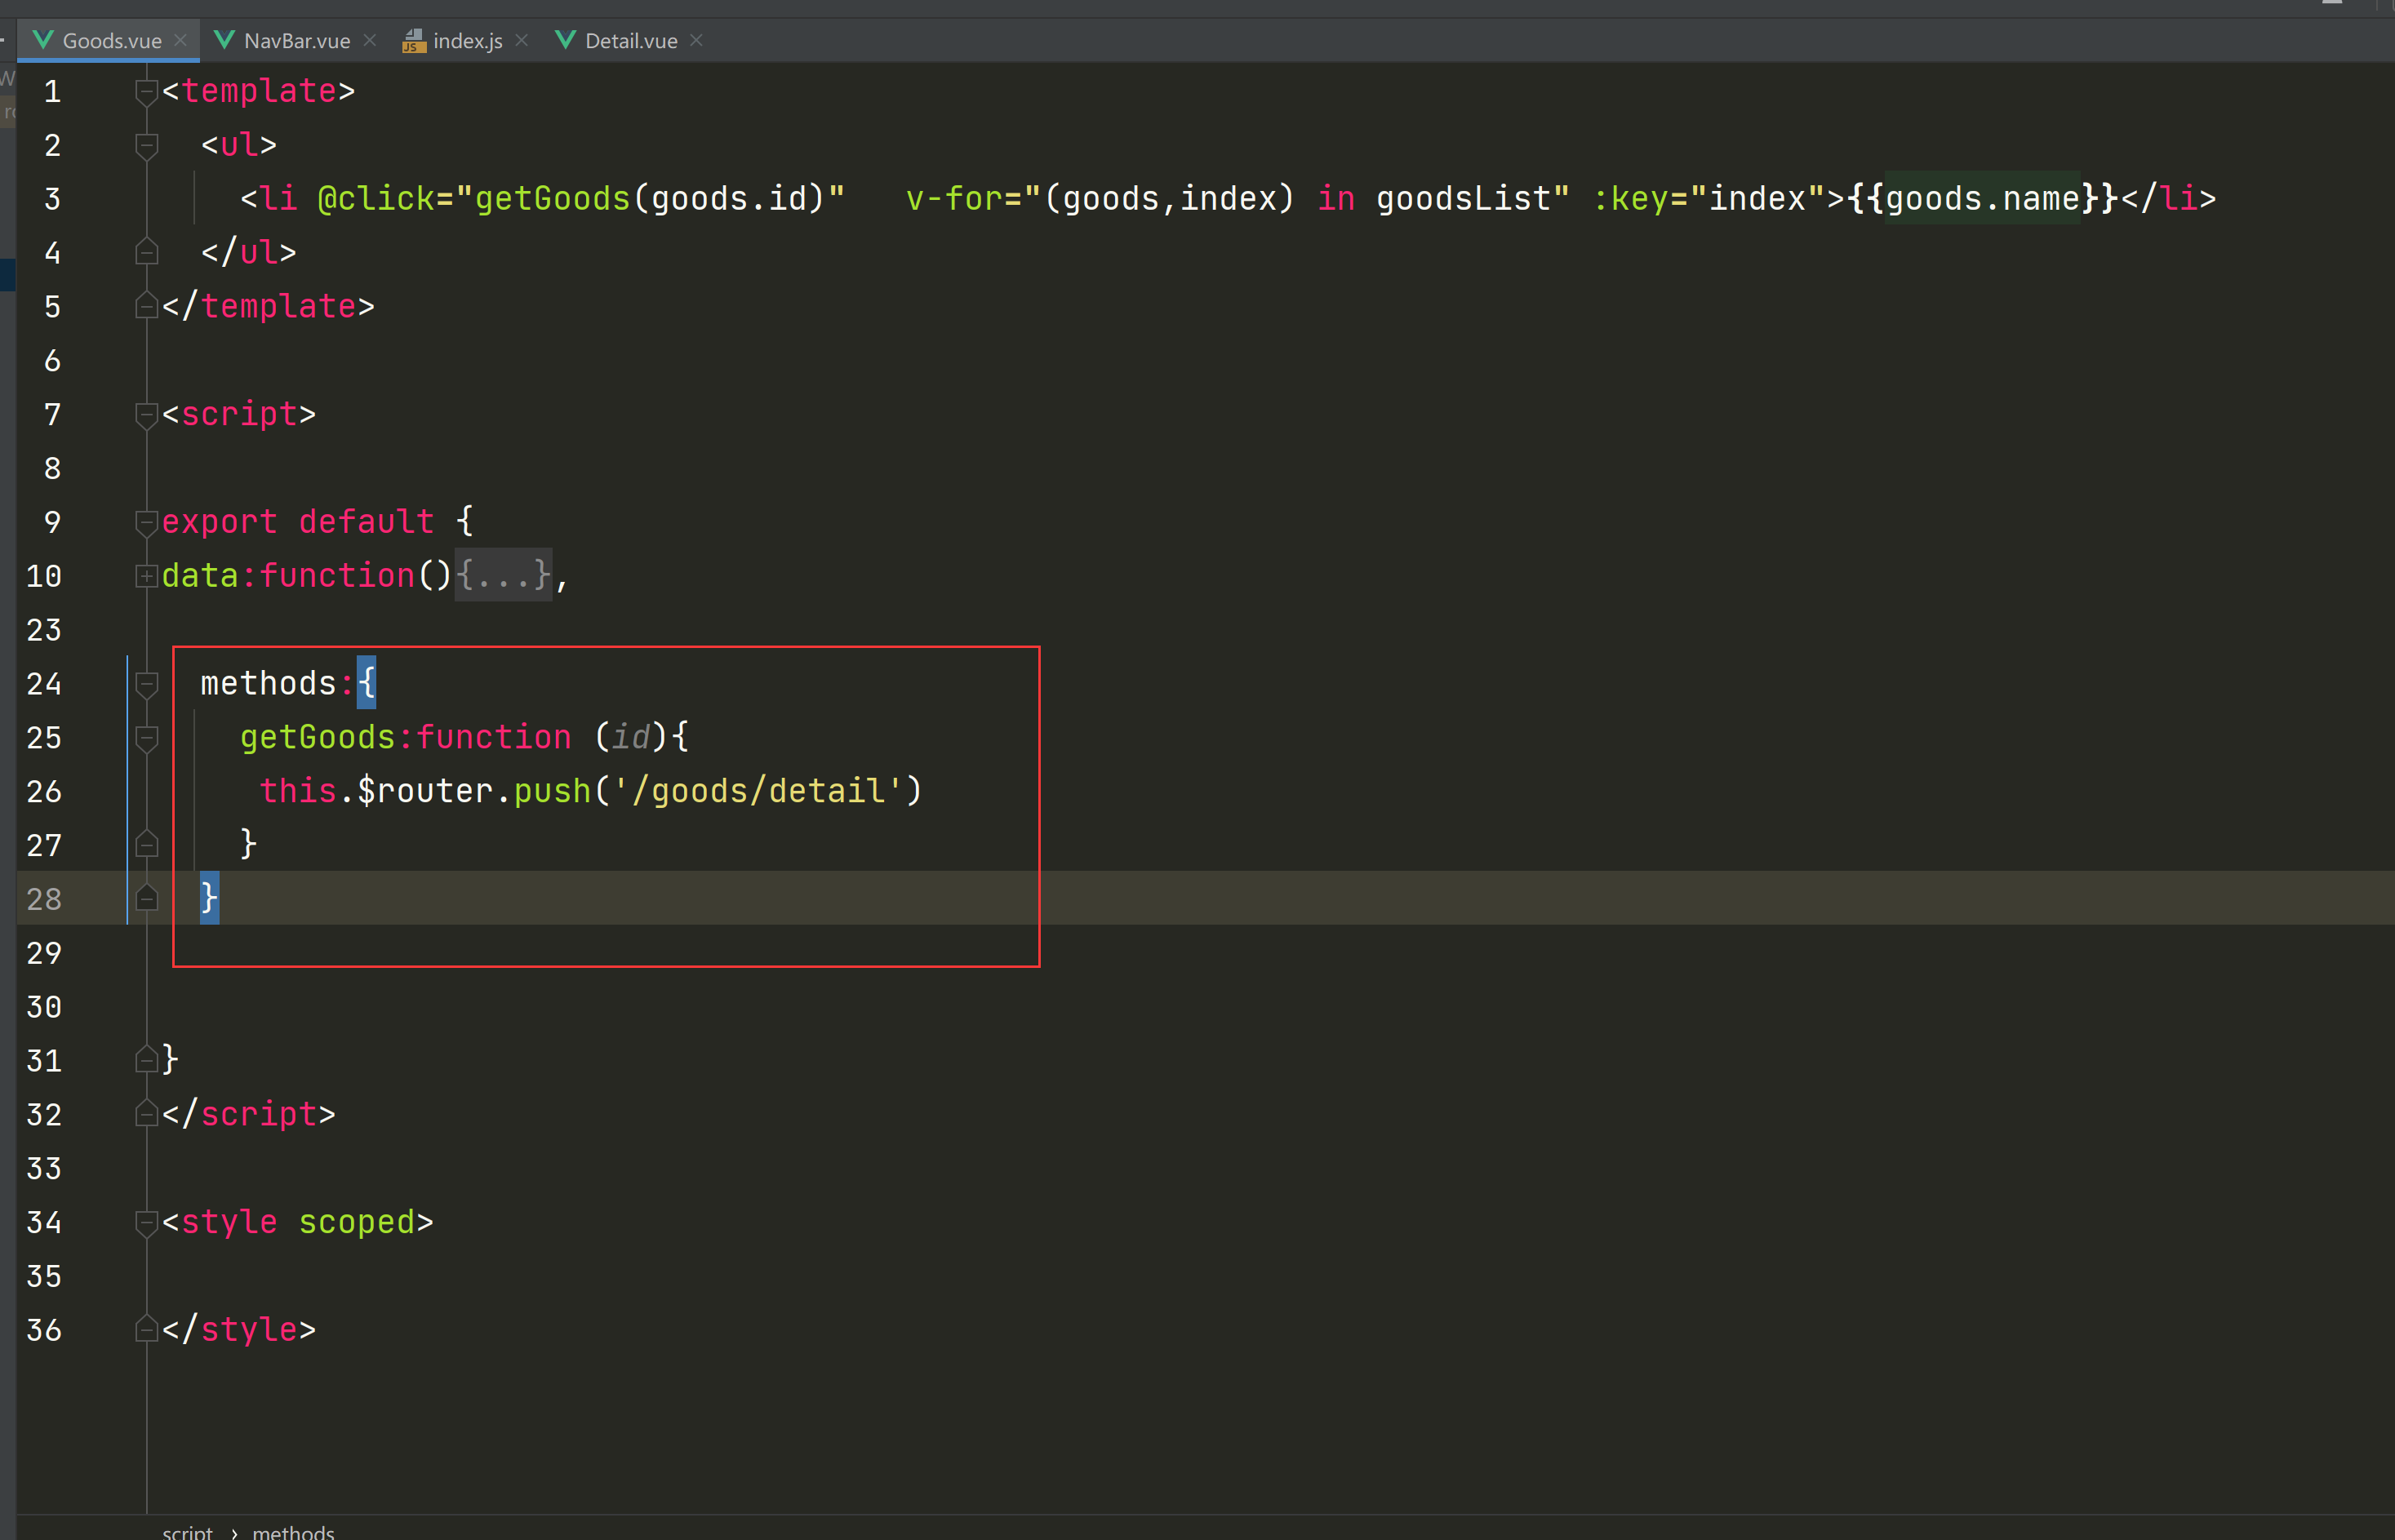Image resolution: width=2395 pixels, height=1540 pixels.
Task: Click '$router' on line 26
Action: 425,791
